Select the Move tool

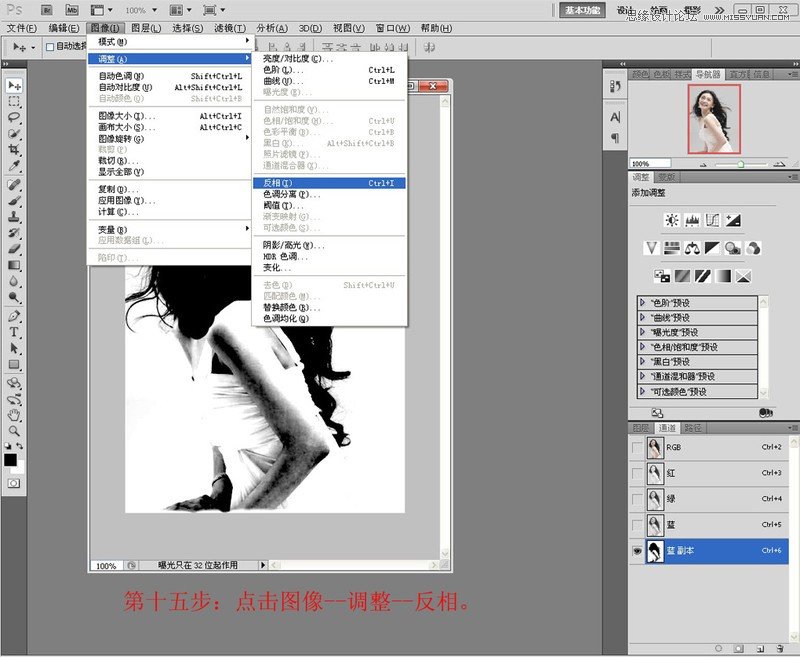coord(13,87)
